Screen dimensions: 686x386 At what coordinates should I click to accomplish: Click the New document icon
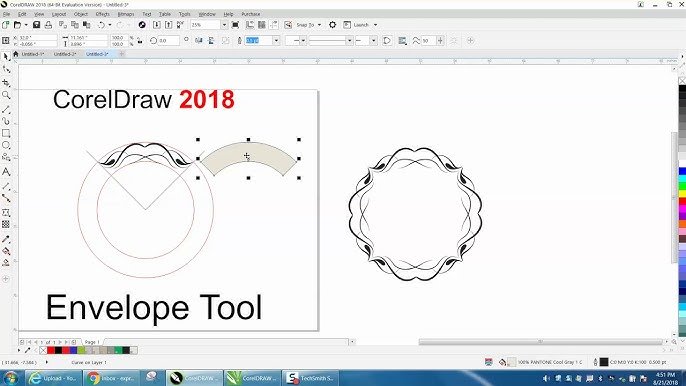[x=6, y=25]
